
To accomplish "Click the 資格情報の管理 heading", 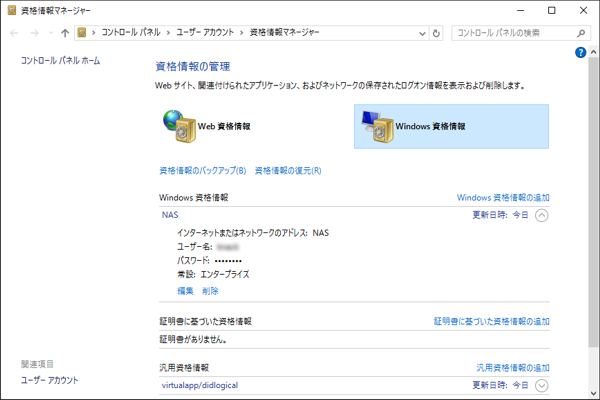I will click(x=193, y=67).
